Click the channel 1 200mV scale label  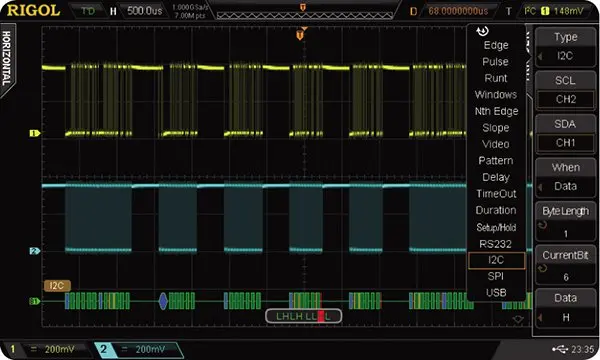[x=59, y=349]
